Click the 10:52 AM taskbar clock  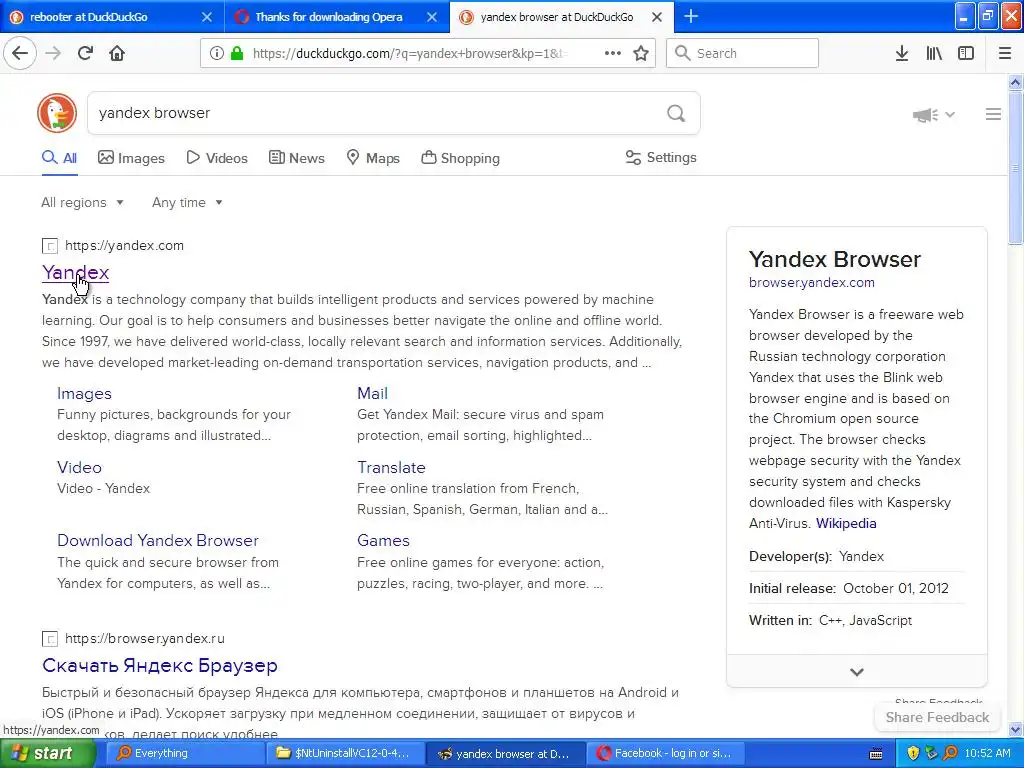[x=987, y=753]
